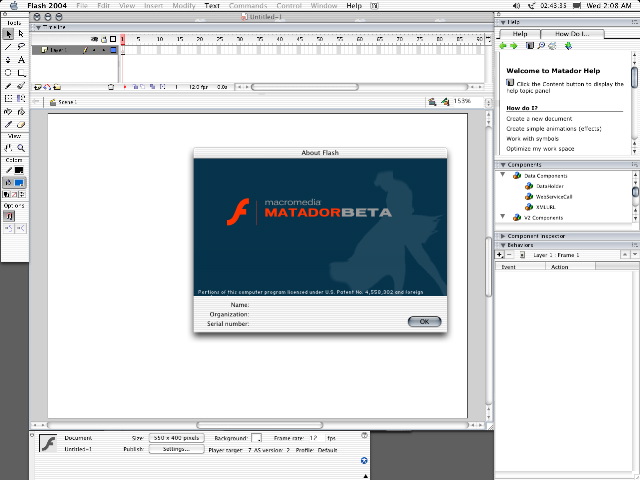The height and width of the screenshot is (480, 640).
Task: Toggle the Layer 1 outline color square
Action: [x=113, y=50]
